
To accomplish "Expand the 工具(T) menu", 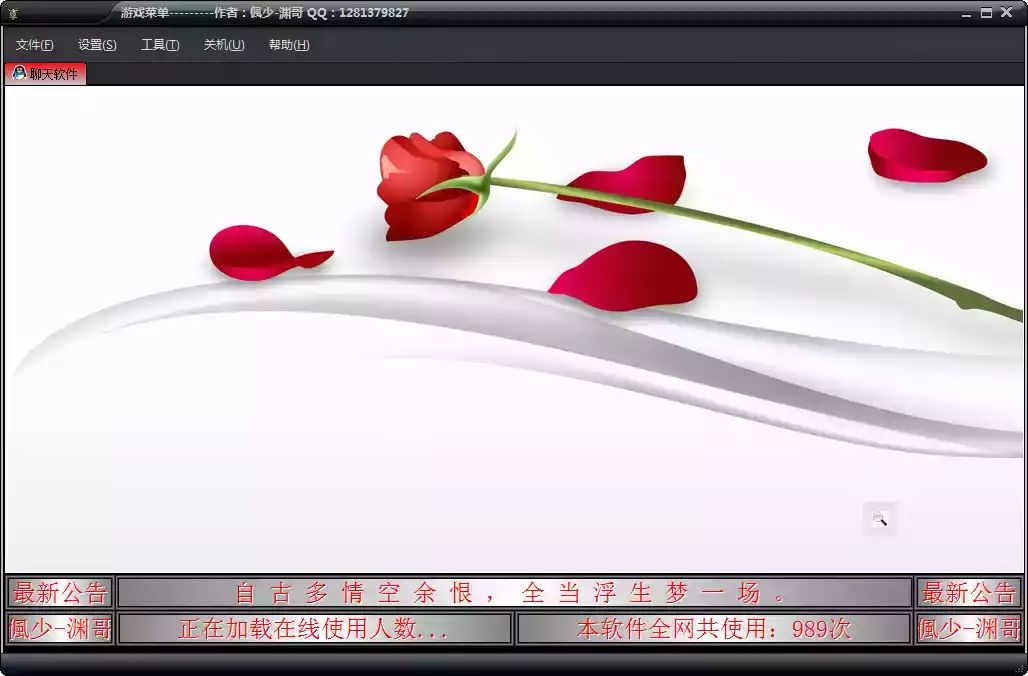I will [x=160, y=45].
